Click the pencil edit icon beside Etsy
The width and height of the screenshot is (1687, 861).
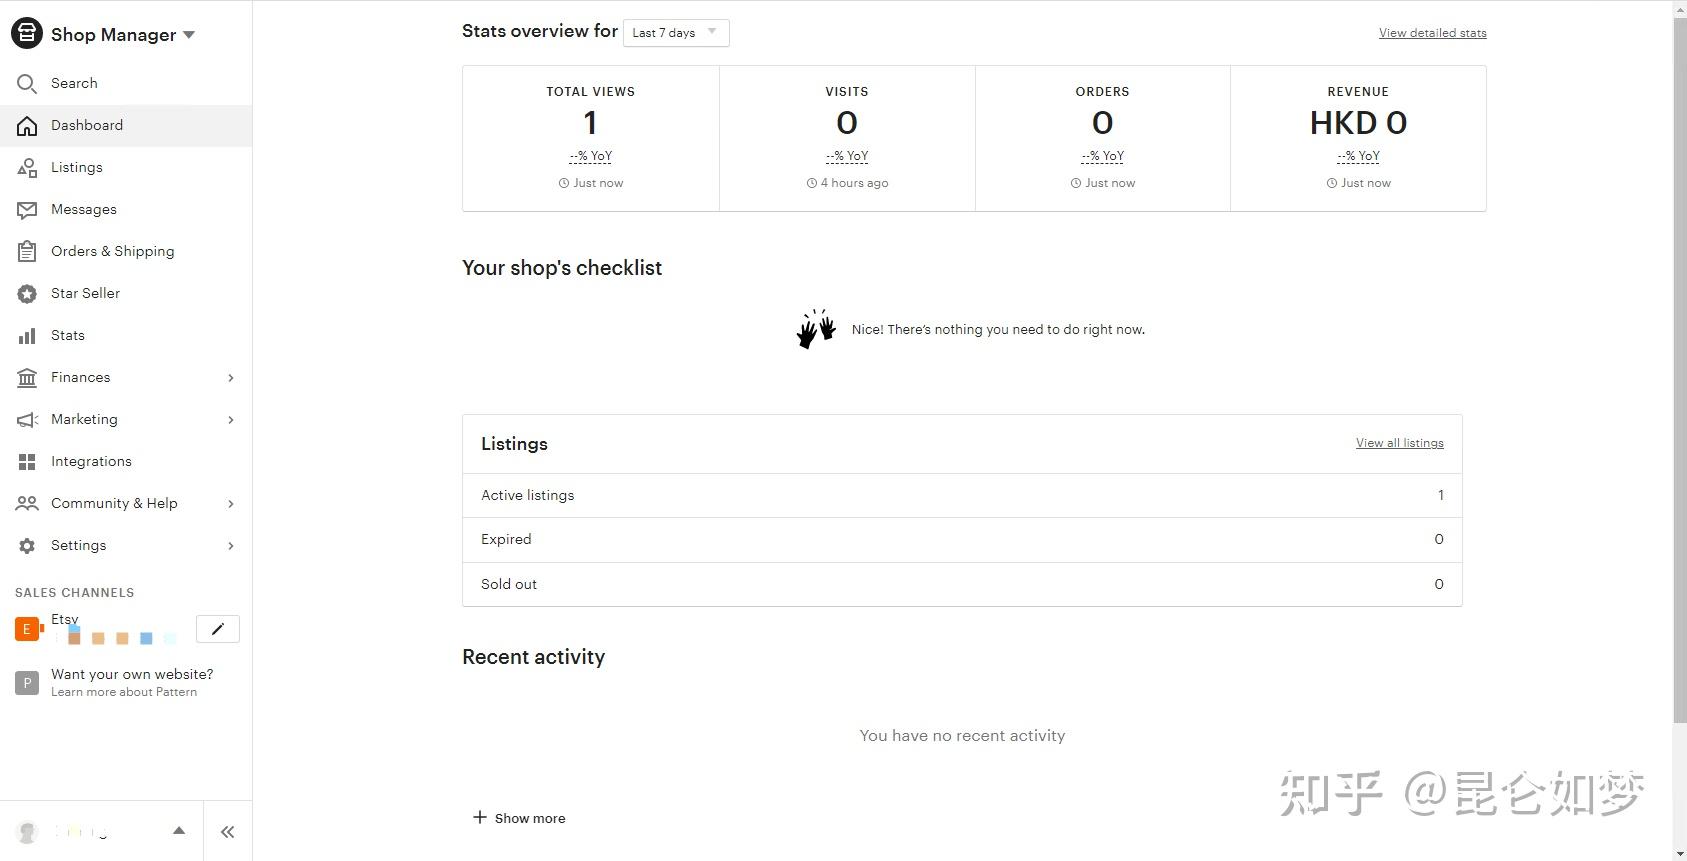pos(218,629)
